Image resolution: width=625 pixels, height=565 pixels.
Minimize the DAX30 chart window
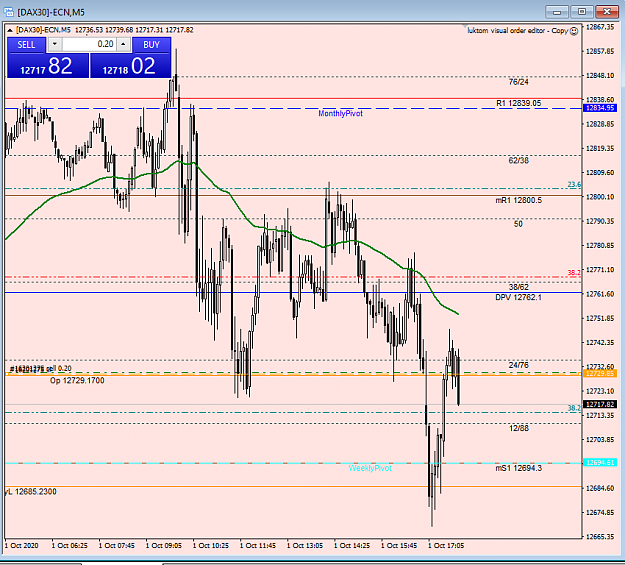(557, 12)
